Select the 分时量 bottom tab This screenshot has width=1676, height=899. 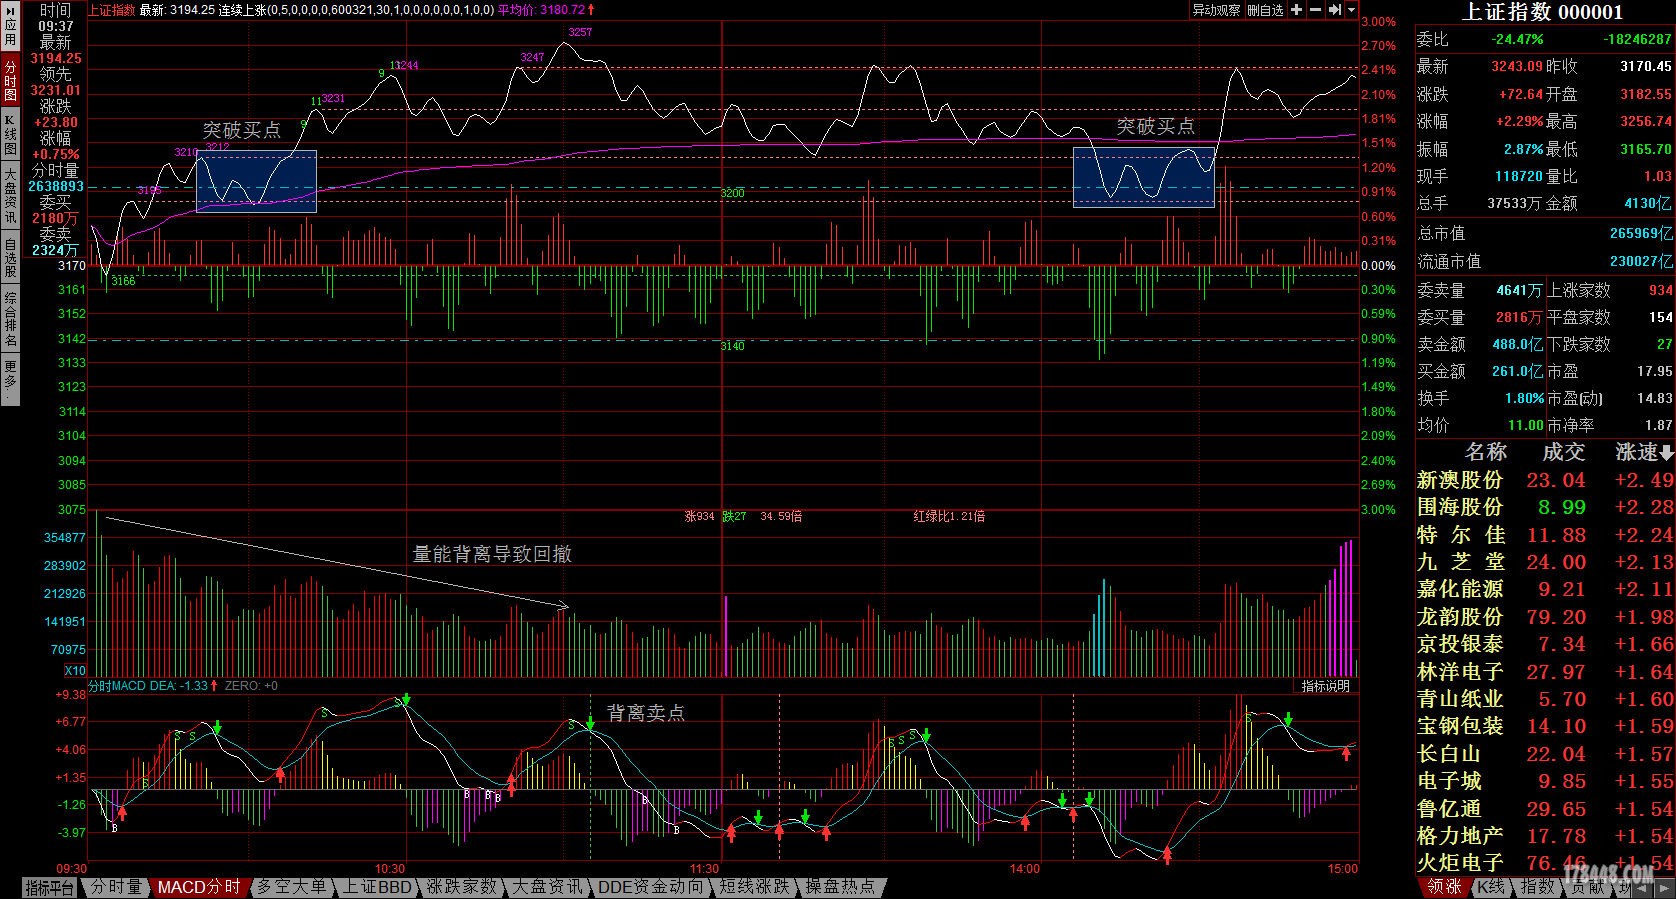tap(117, 887)
